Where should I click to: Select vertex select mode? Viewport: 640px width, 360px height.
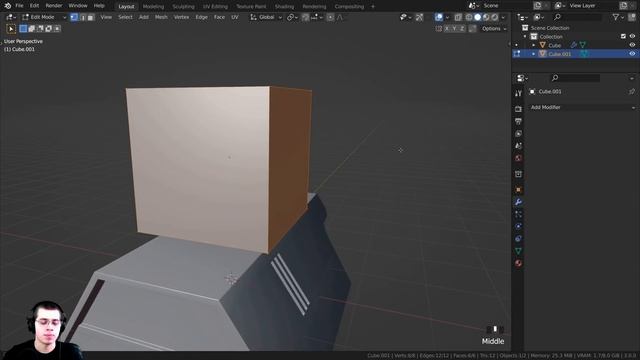[x=74, y=17]
